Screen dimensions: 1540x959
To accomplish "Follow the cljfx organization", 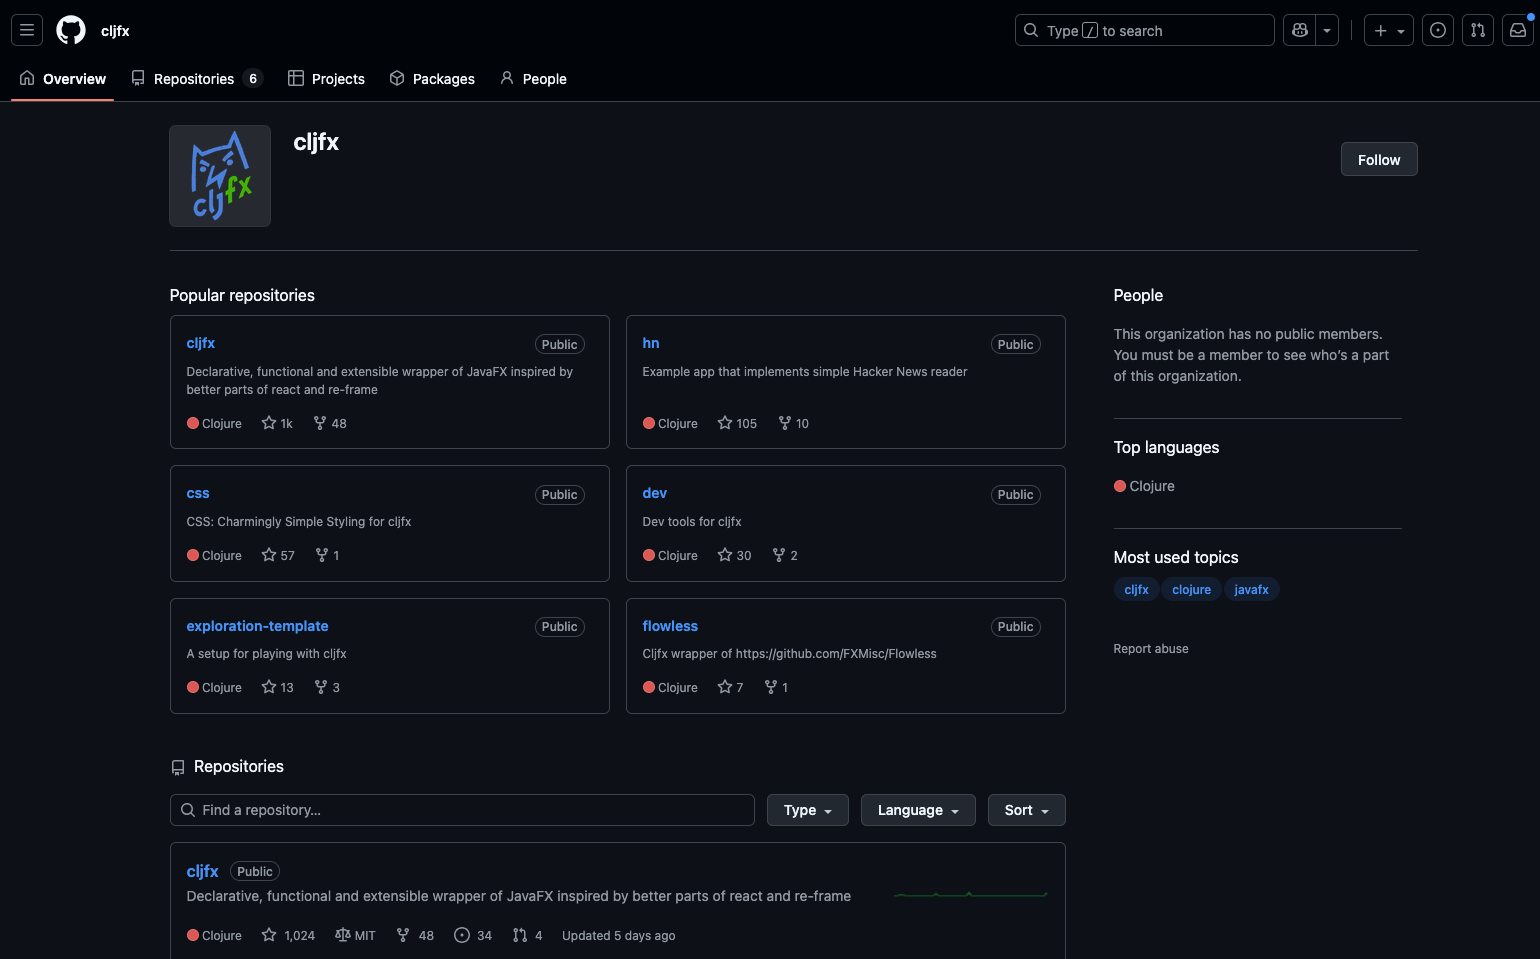I will tap(1378, 160).
